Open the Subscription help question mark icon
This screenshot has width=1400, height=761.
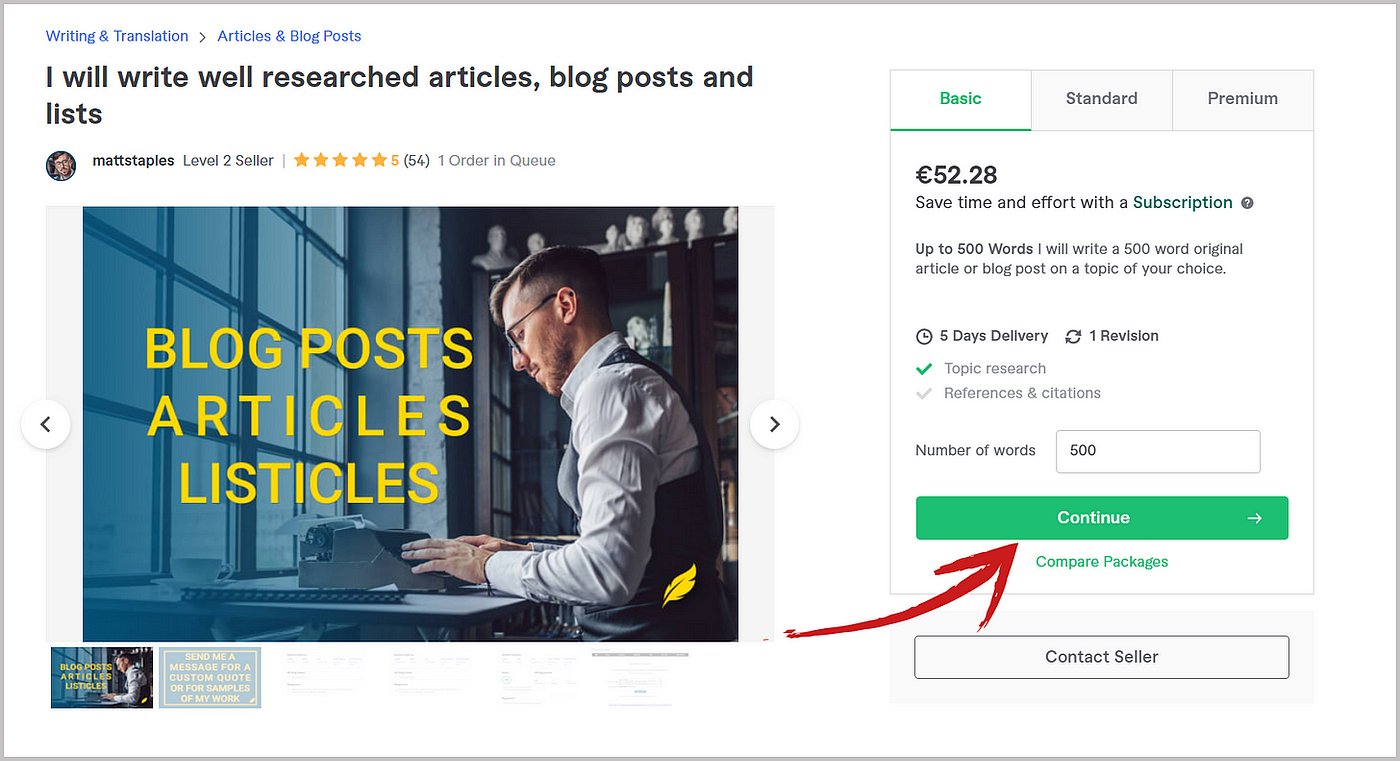(1247, 203)
